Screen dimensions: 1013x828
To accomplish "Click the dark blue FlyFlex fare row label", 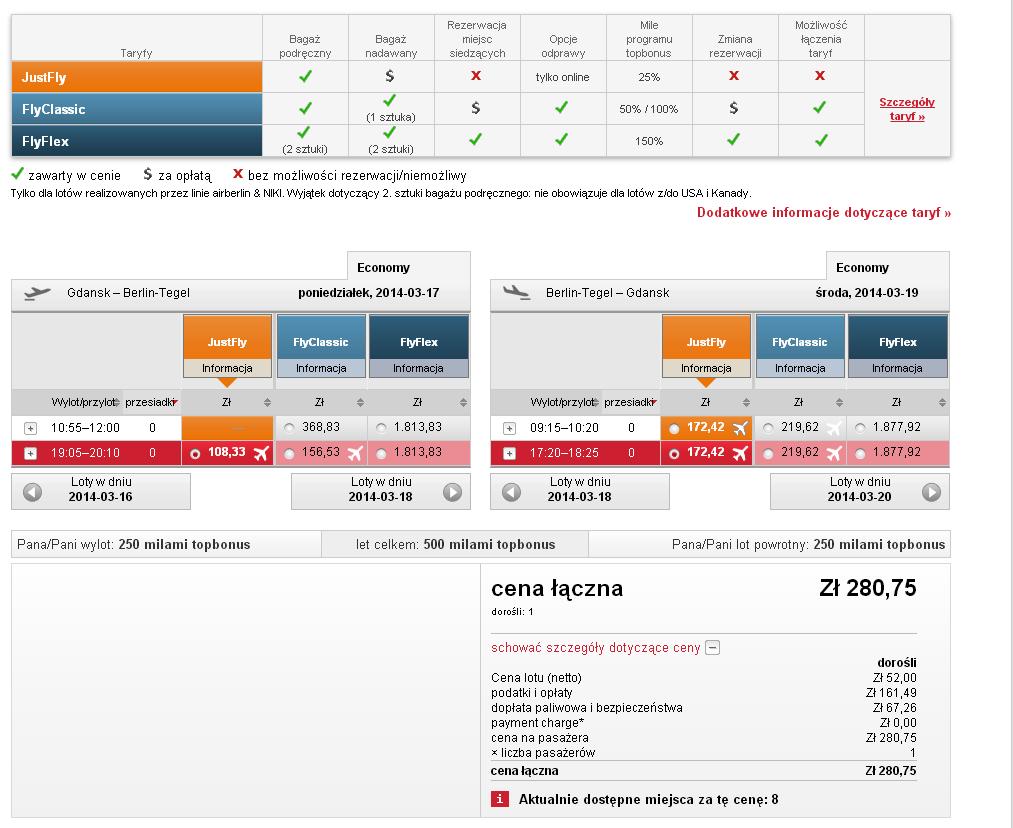I will pos(137,141).
